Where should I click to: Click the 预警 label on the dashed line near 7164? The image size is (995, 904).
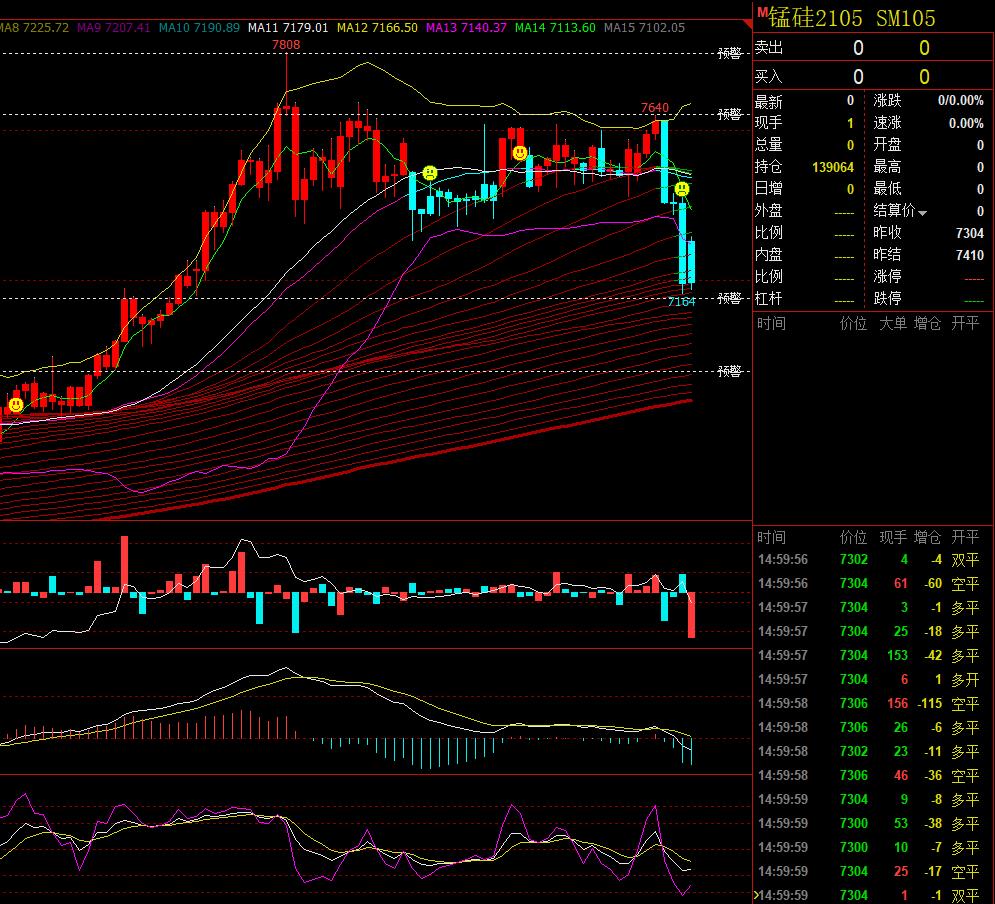tap(729, 298)
